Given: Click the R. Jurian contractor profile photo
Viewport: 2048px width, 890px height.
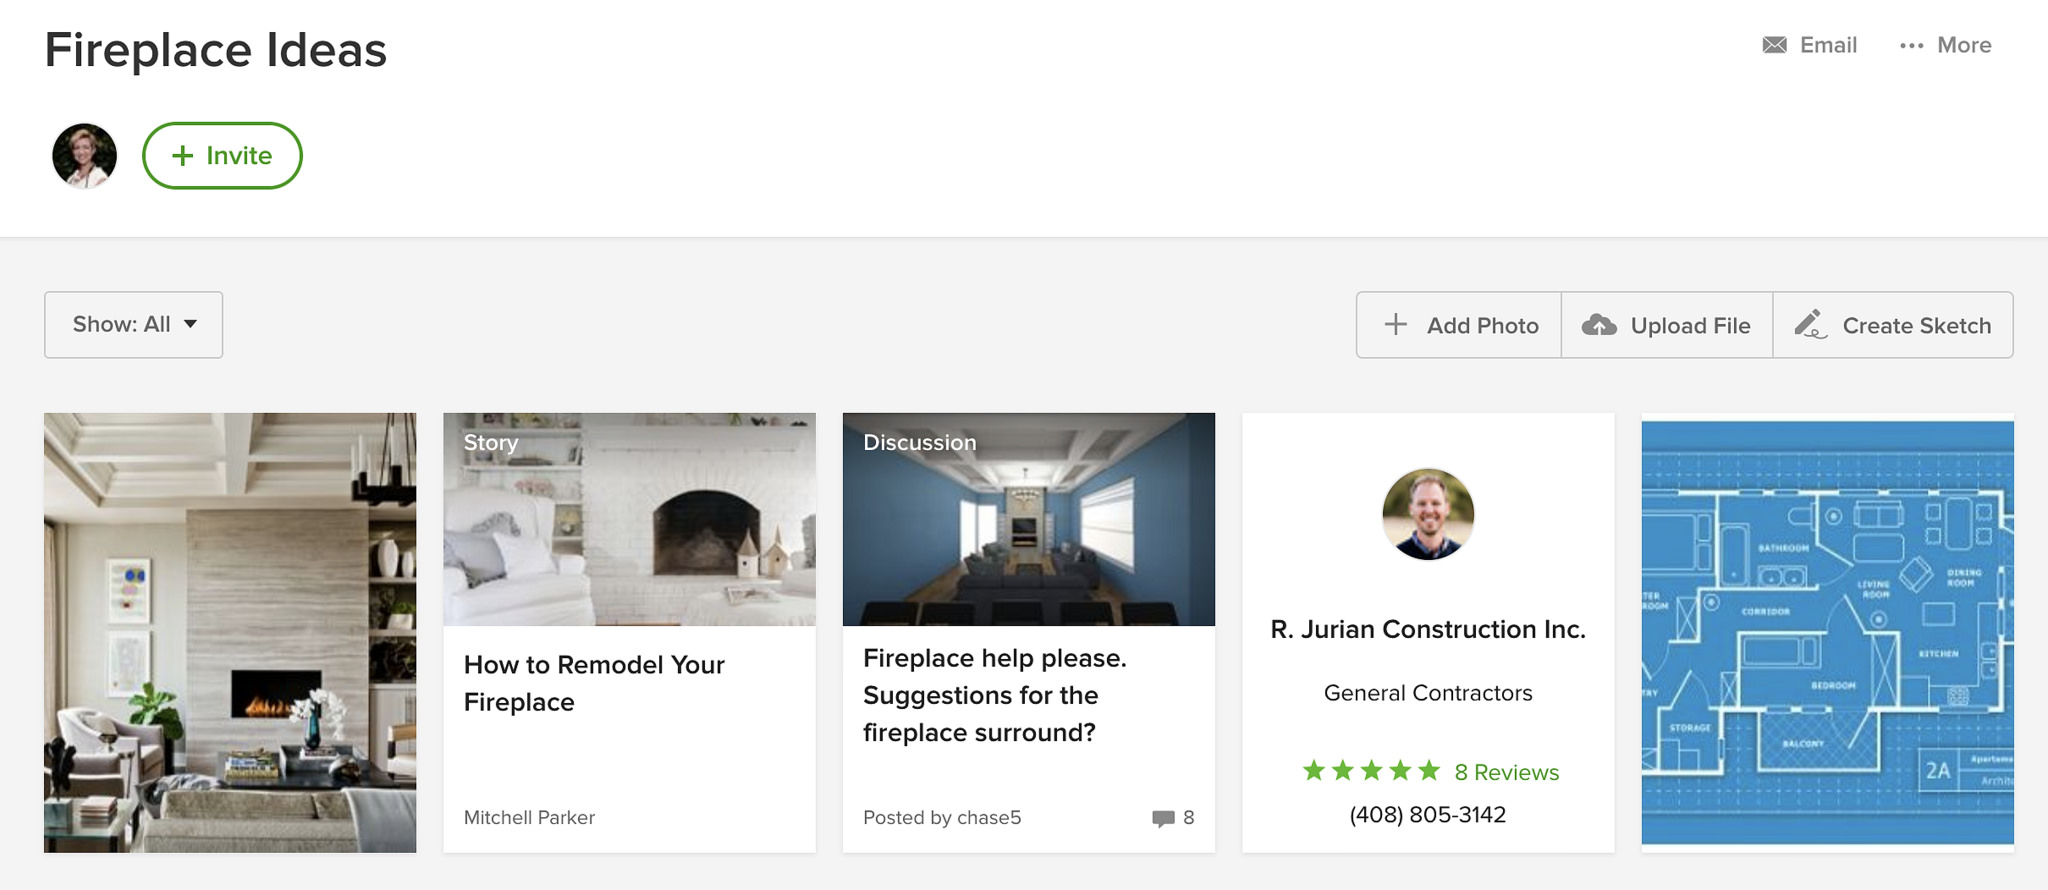Looking at the screenshot, I should tap(1427, 514).
